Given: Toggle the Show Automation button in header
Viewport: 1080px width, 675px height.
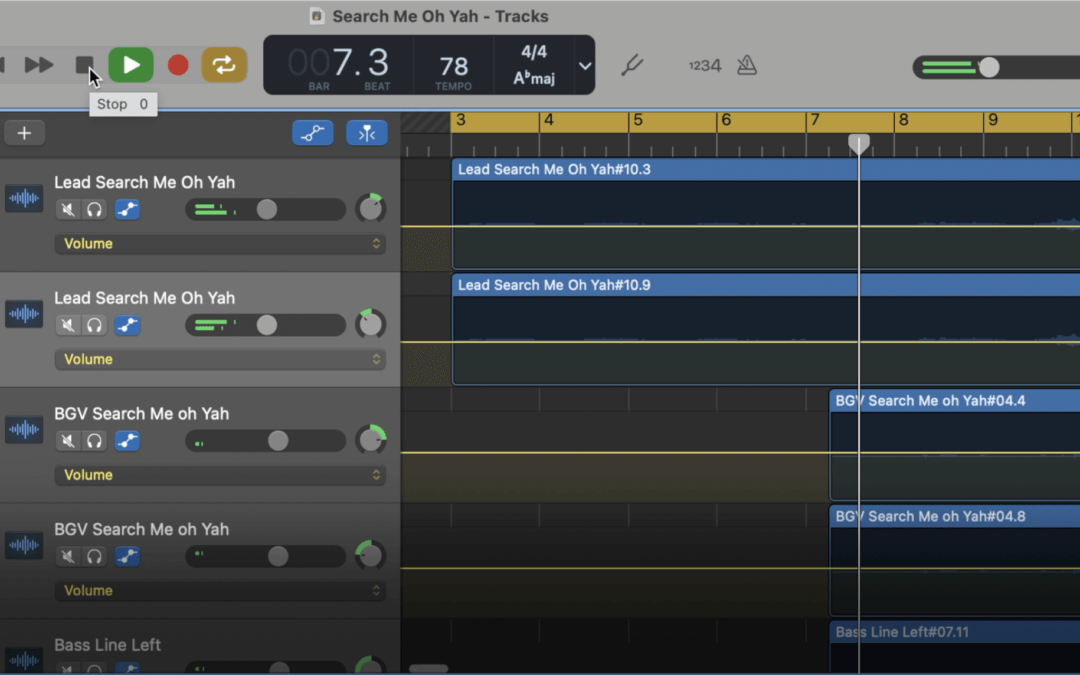Looking at the screenshot, I should [313, 133].
